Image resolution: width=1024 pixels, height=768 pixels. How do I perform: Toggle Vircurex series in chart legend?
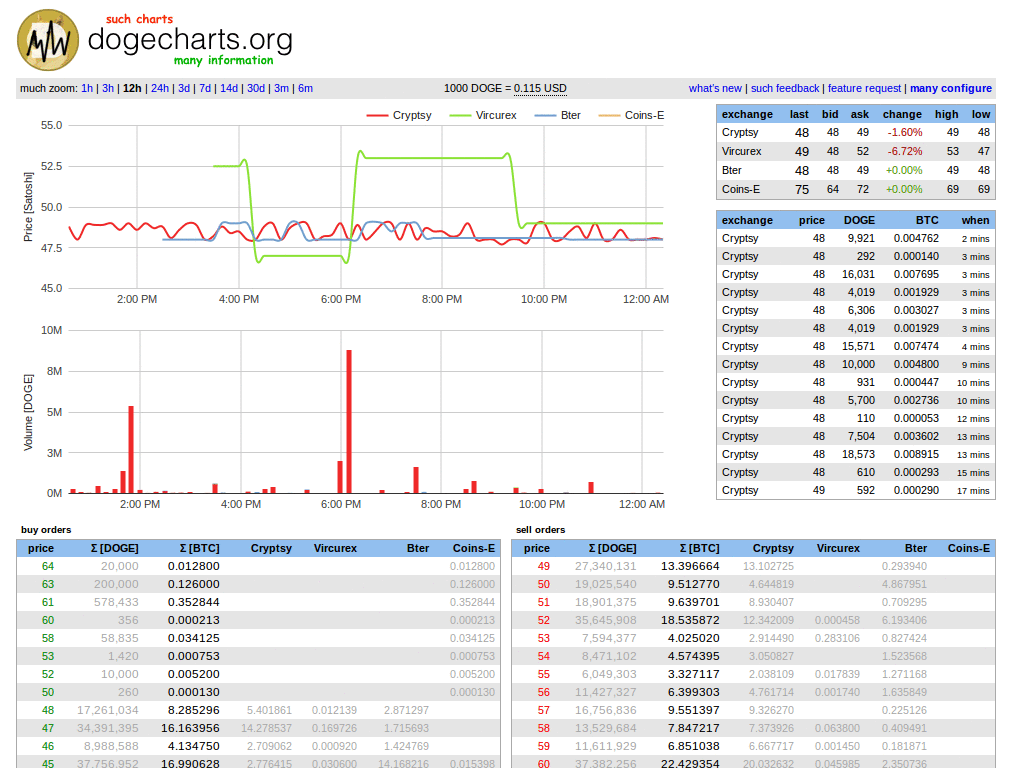coord(483,115)
